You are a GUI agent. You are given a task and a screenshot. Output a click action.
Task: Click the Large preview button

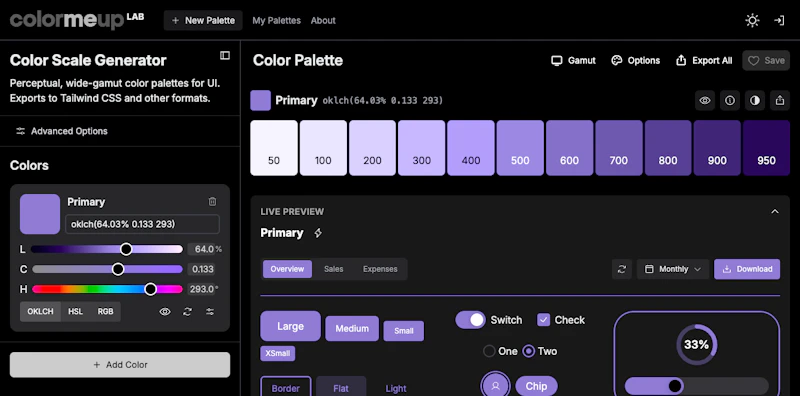290,326
